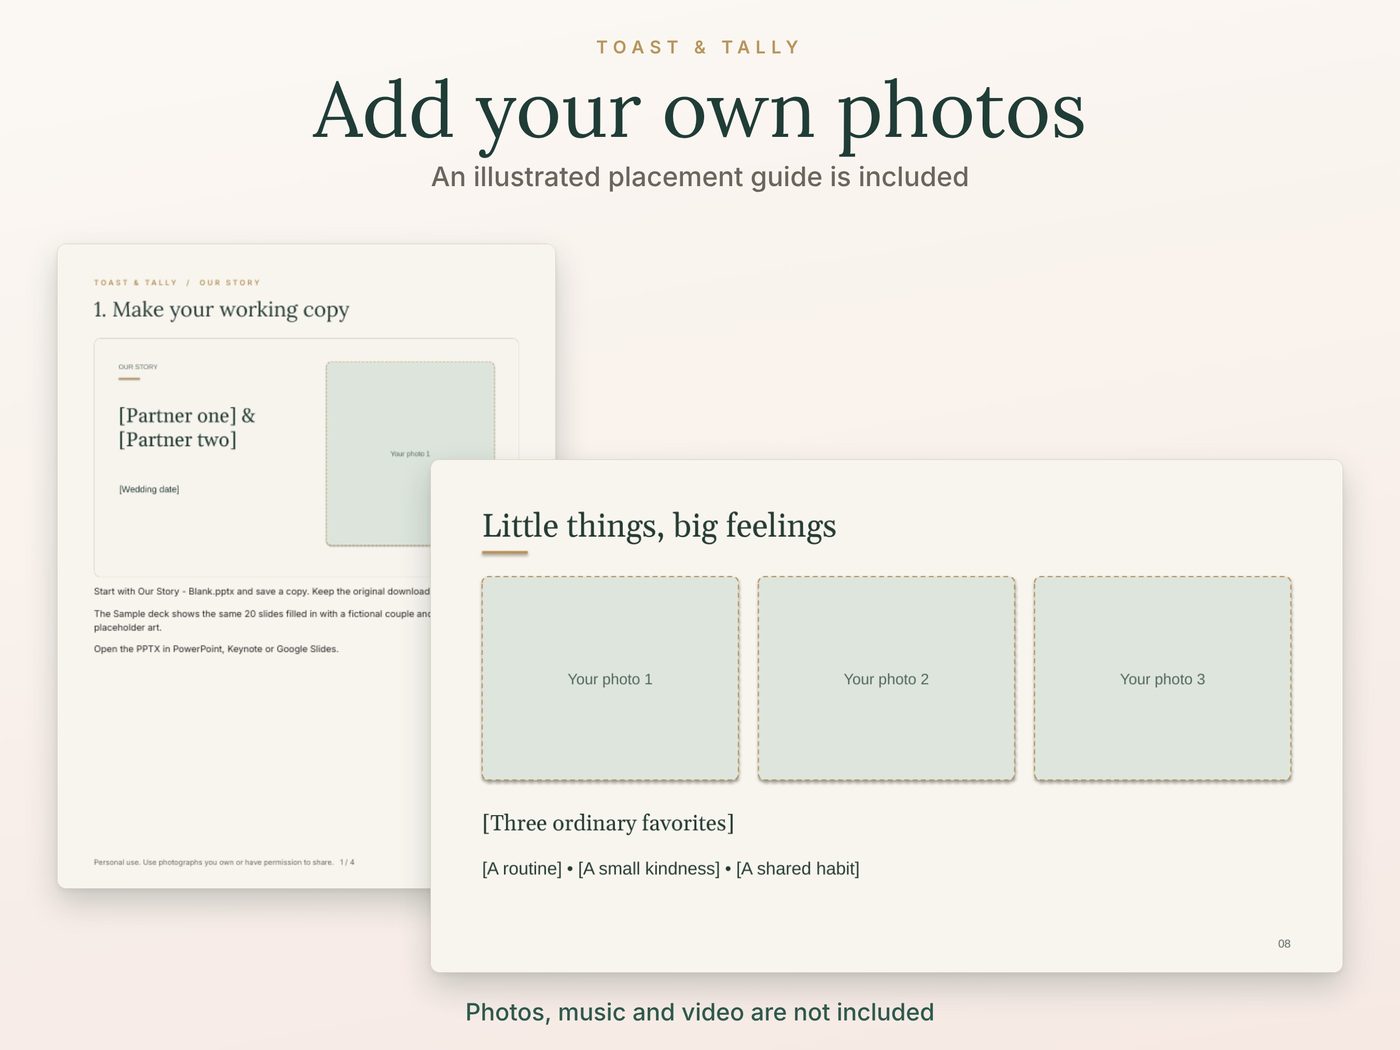Select the '[Partner one] & [Partner two]' placeholder text

[x=187, y=427]
